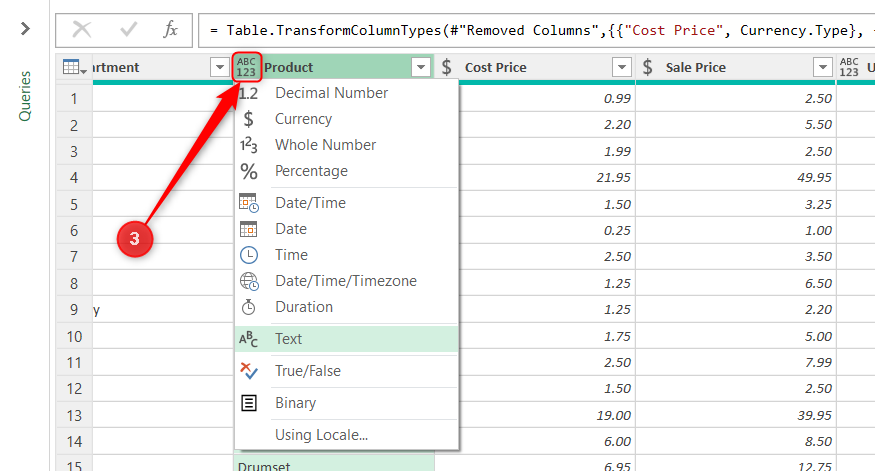This screenshot has width=875, height=471.
Task: Select row number 4
Action: point(74,178)
